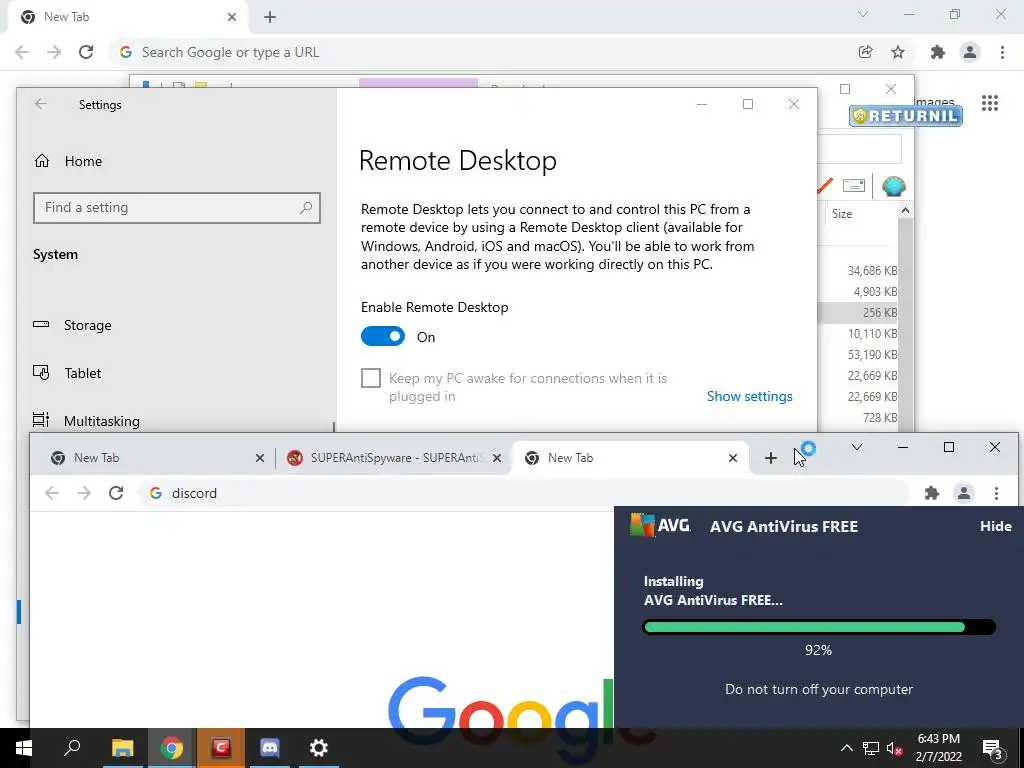1024x768 pixels.
Task: Click Show settings link
Action: coord(750,396)
